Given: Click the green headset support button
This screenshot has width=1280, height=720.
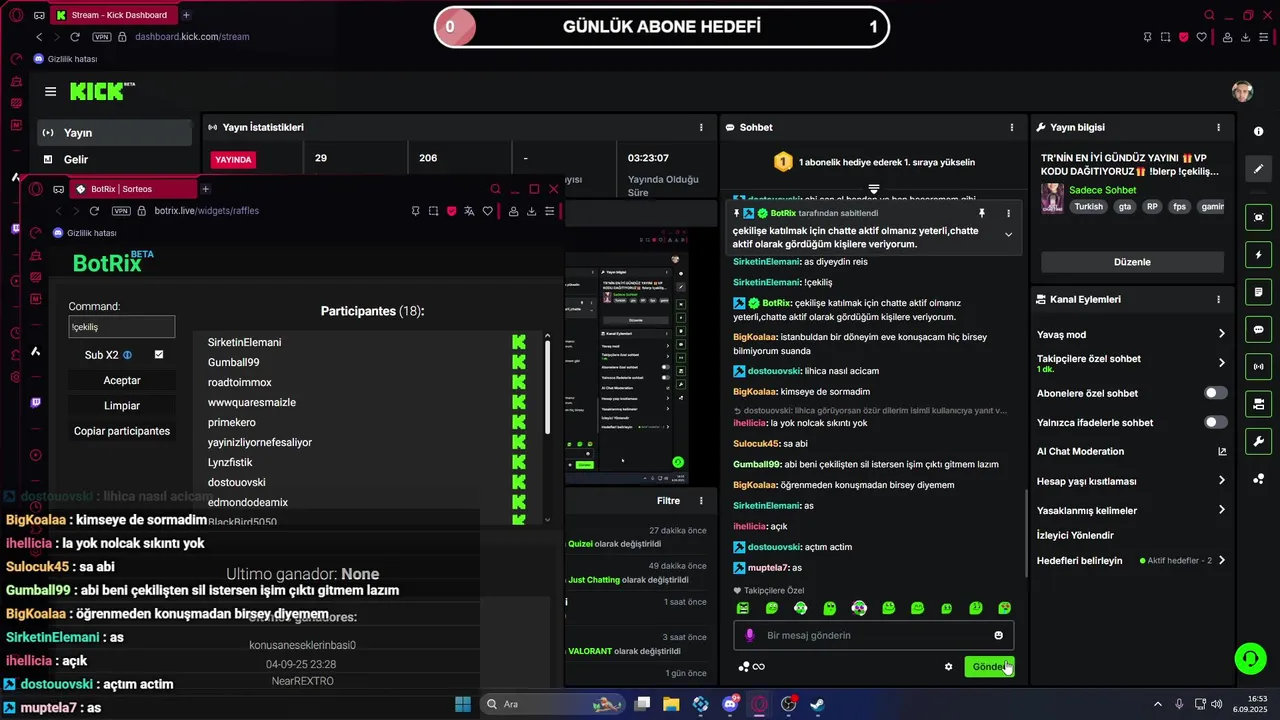Looking at the screenshot, I should click(x=1250, y=658).
